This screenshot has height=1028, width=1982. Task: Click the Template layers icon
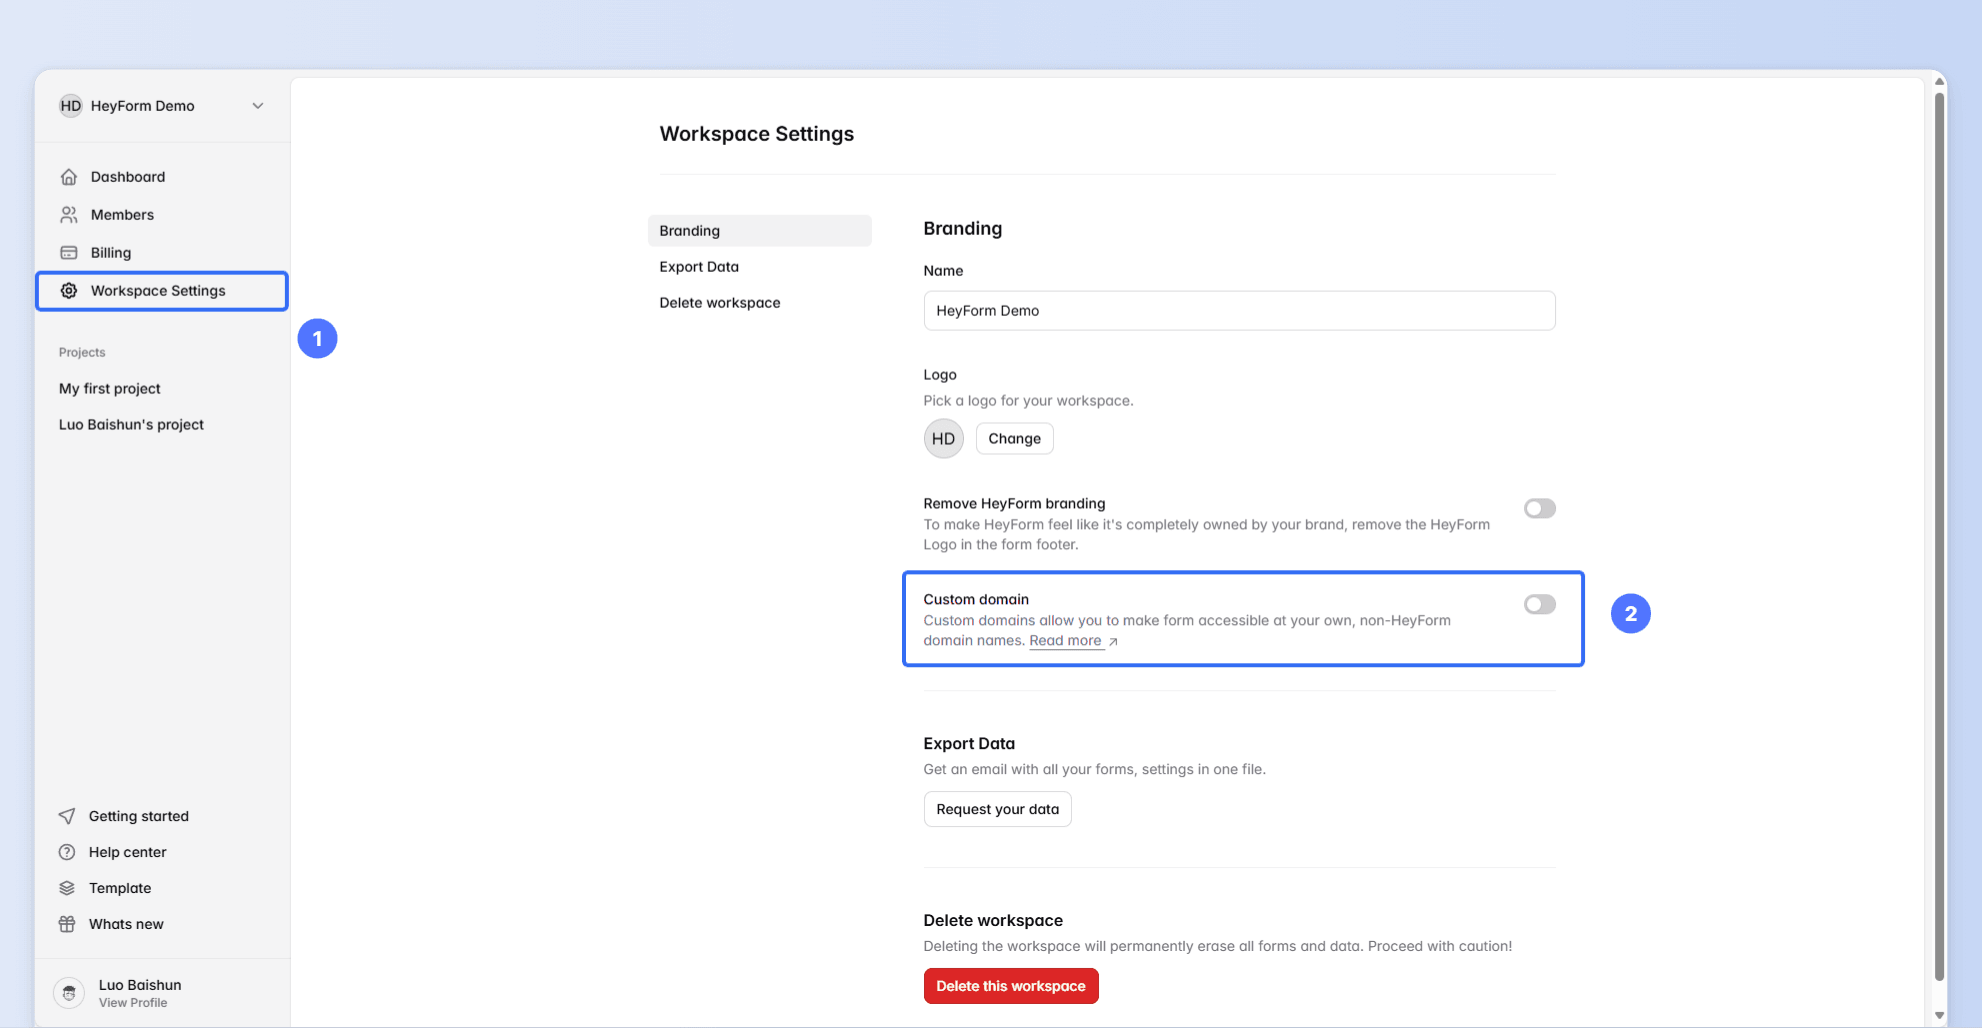(x=67, y=888)
